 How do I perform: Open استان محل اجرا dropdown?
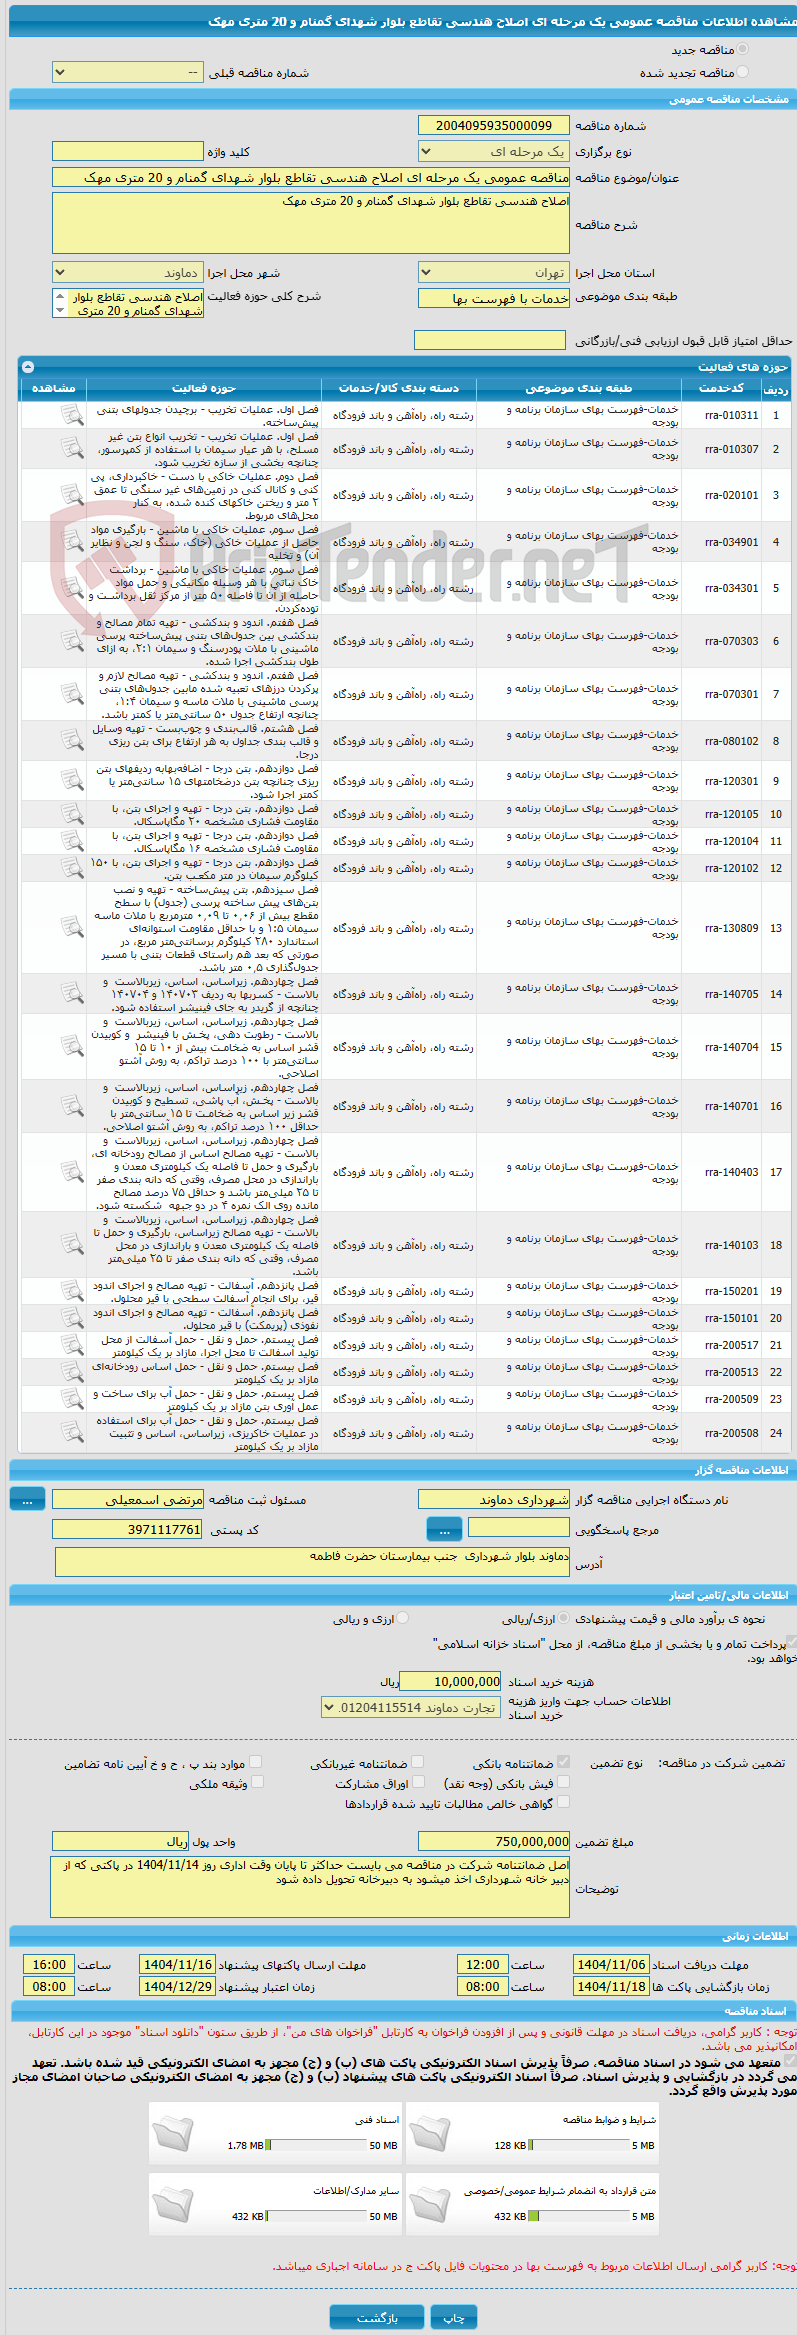pos(494,273)
